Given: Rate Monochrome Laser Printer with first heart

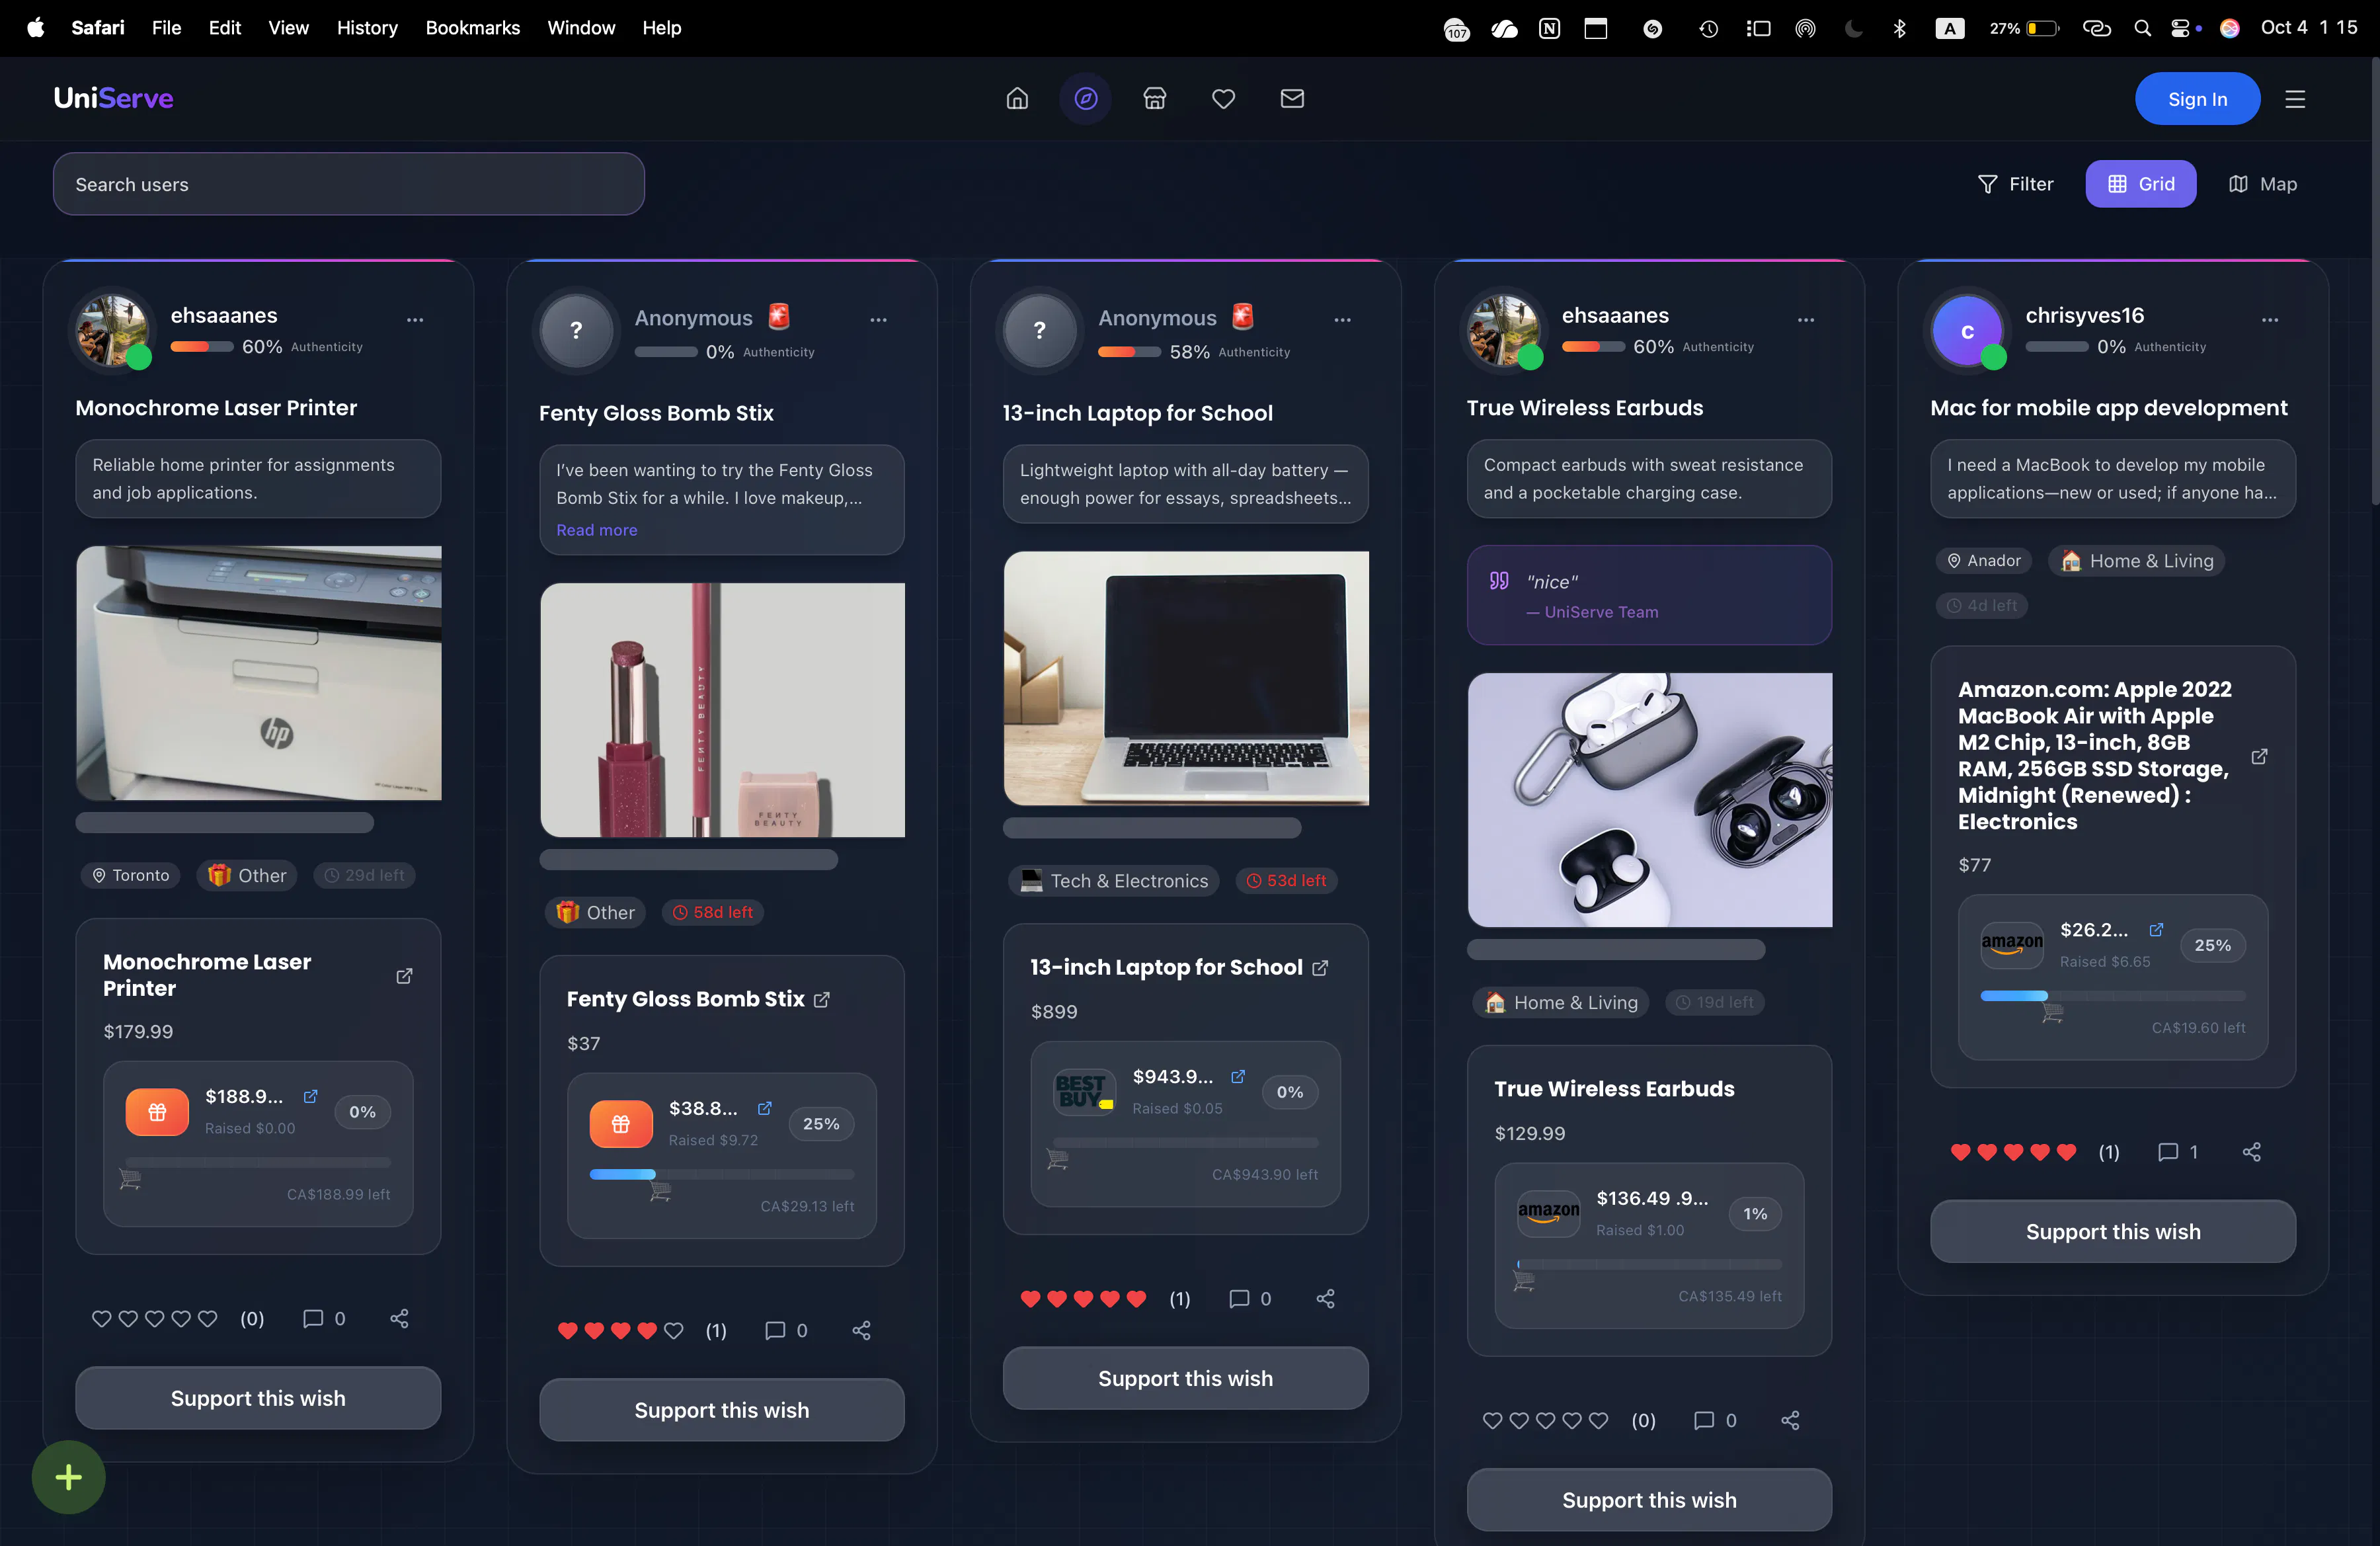Looking at the screenshot, I should (101, 1318).
